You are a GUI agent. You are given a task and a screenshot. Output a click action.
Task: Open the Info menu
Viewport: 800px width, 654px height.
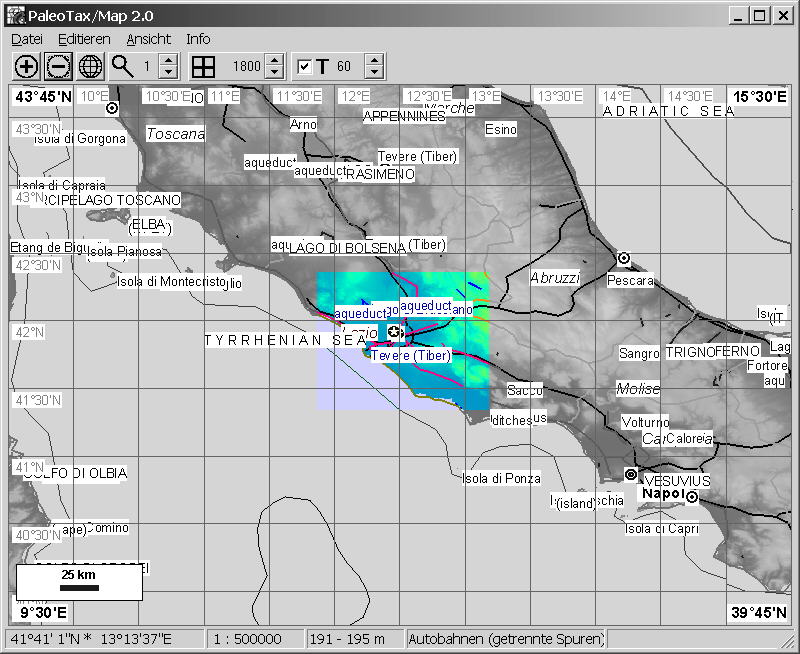click(x=198, y=39)
